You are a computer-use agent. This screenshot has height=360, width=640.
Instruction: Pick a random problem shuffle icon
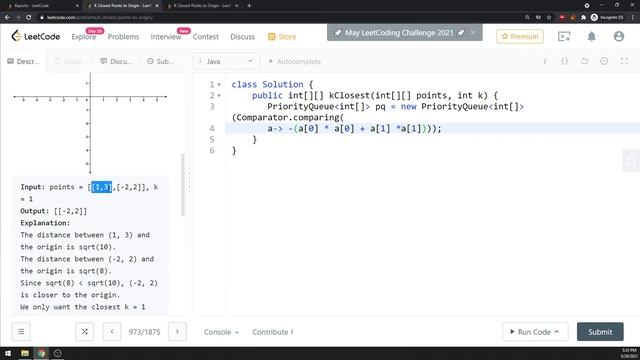click(84, 331)
